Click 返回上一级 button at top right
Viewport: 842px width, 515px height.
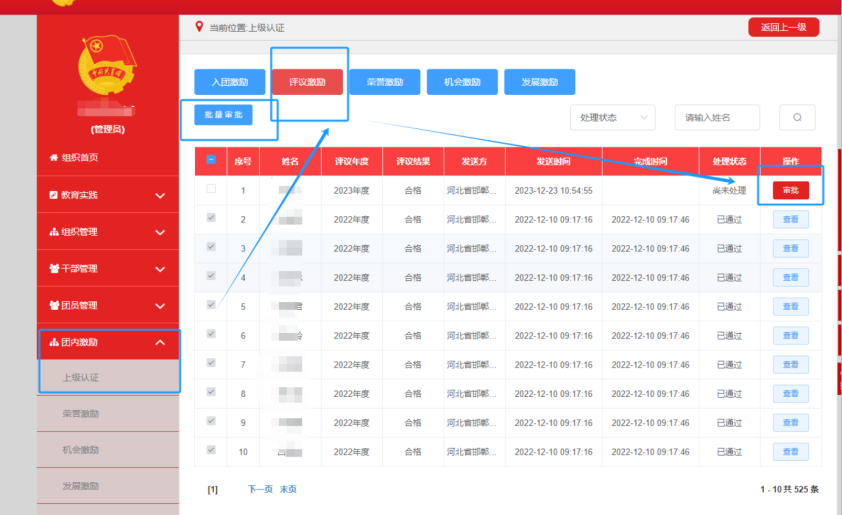tap(783, 27)
